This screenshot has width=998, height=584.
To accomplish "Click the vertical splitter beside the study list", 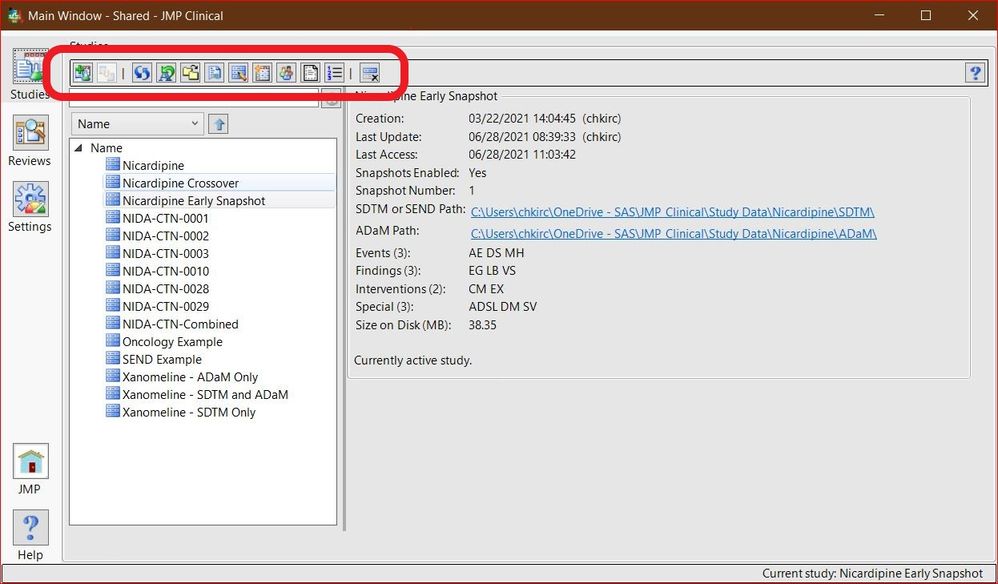I will (x=344, y=309).
